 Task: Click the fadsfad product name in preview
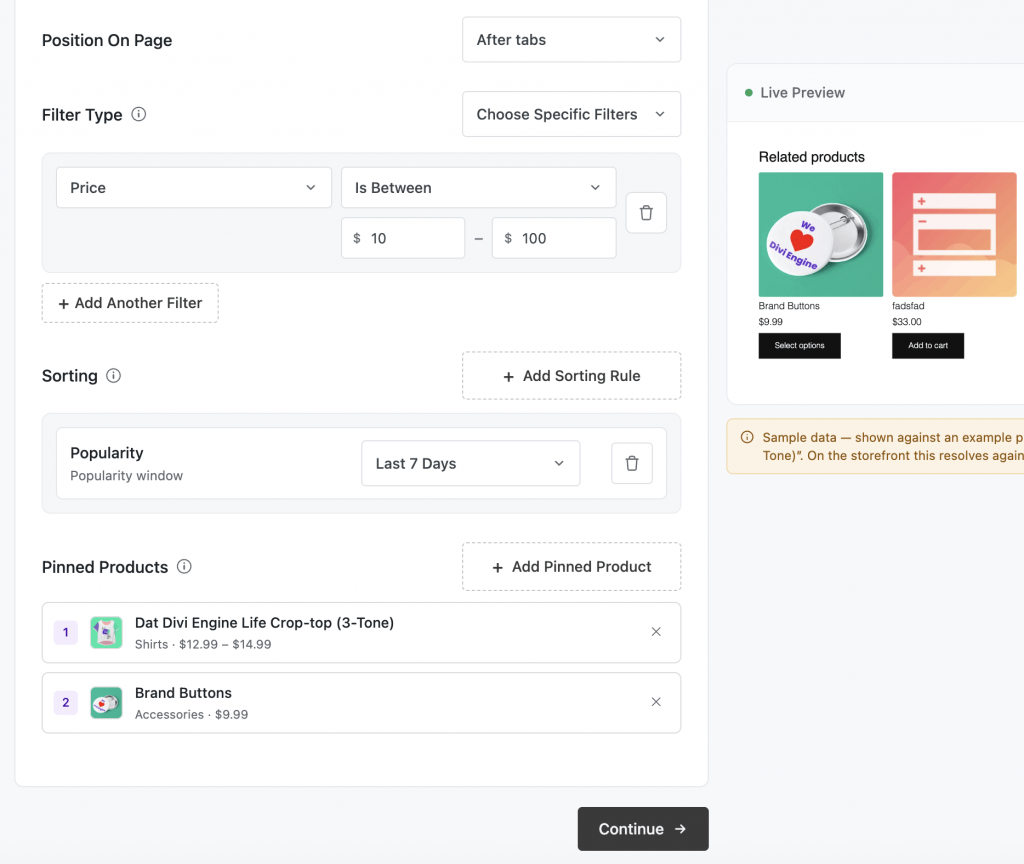(x=908, y=306)
